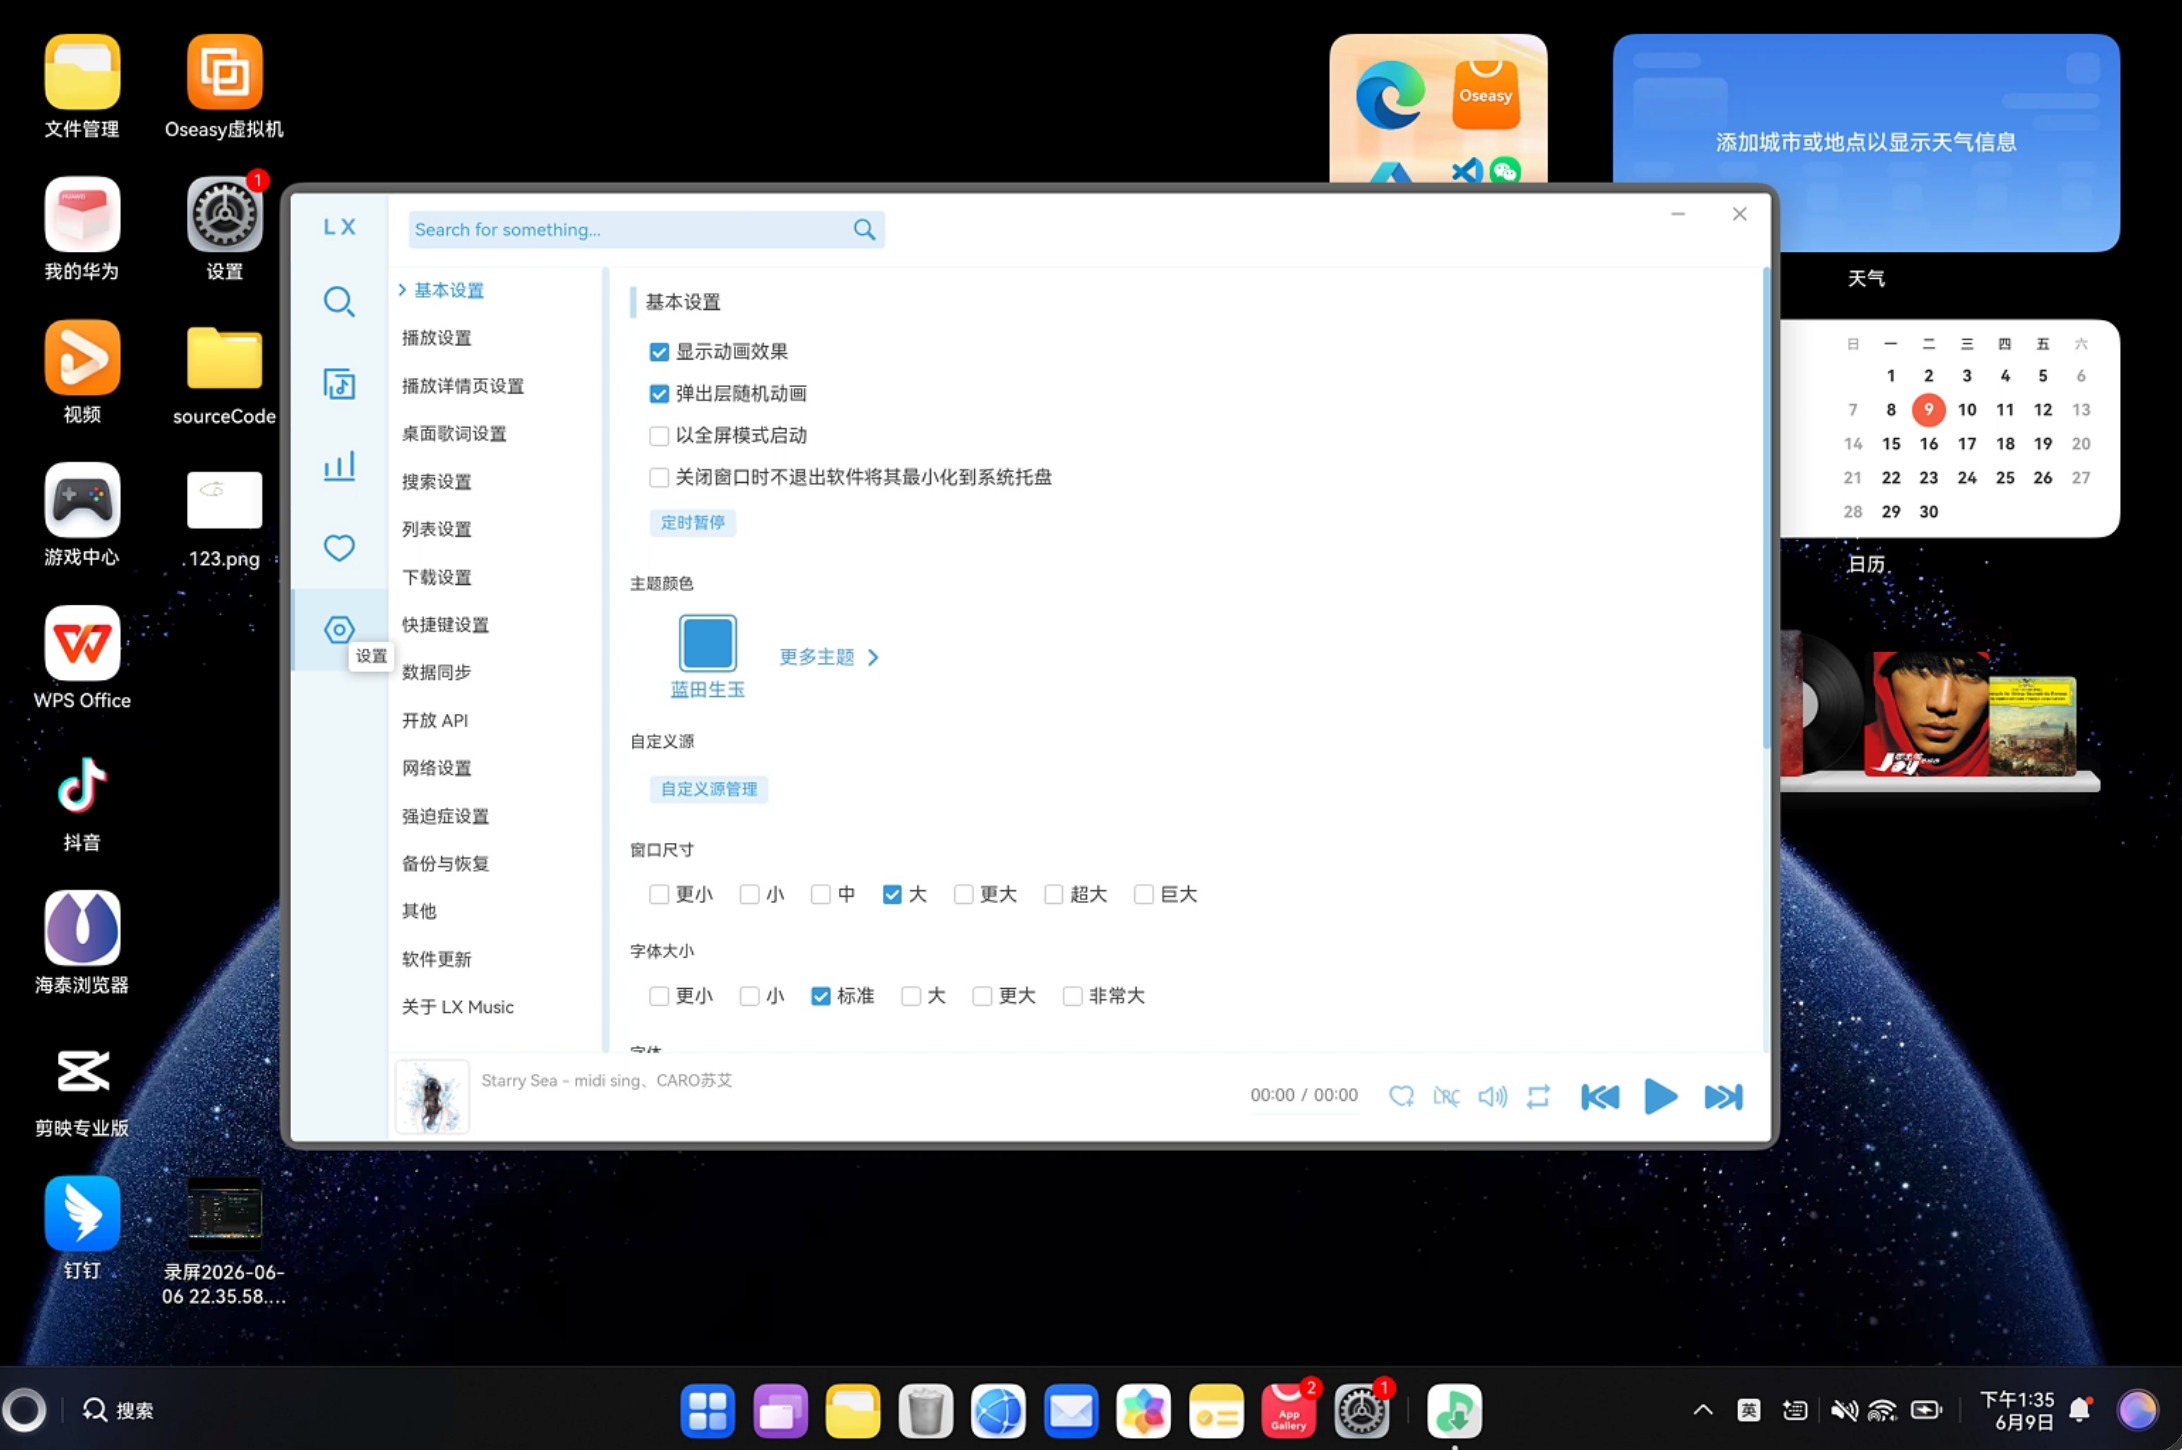Image resolution: width=2182 pixels, height=1450 pixels.
Task: Open the settings hexagon icon in sidebar
Action: tap(339, 629)
